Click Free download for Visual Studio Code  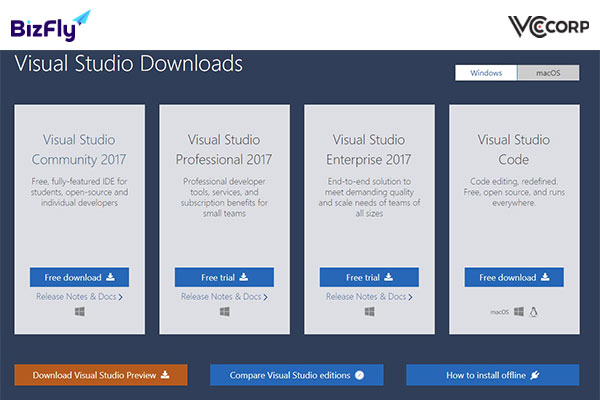coord(514,277)
